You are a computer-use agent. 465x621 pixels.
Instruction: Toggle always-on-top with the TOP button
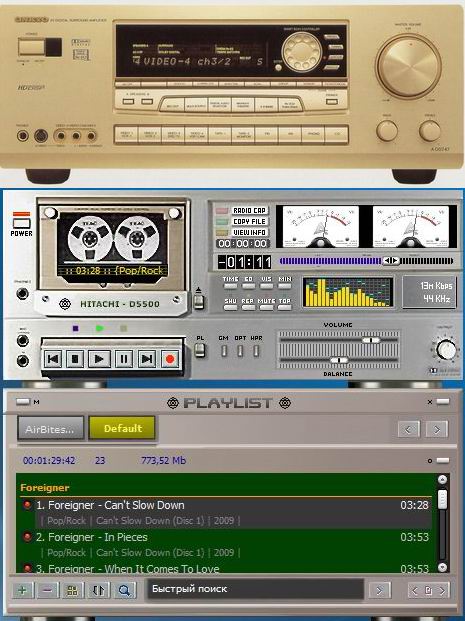coord(284,307)
